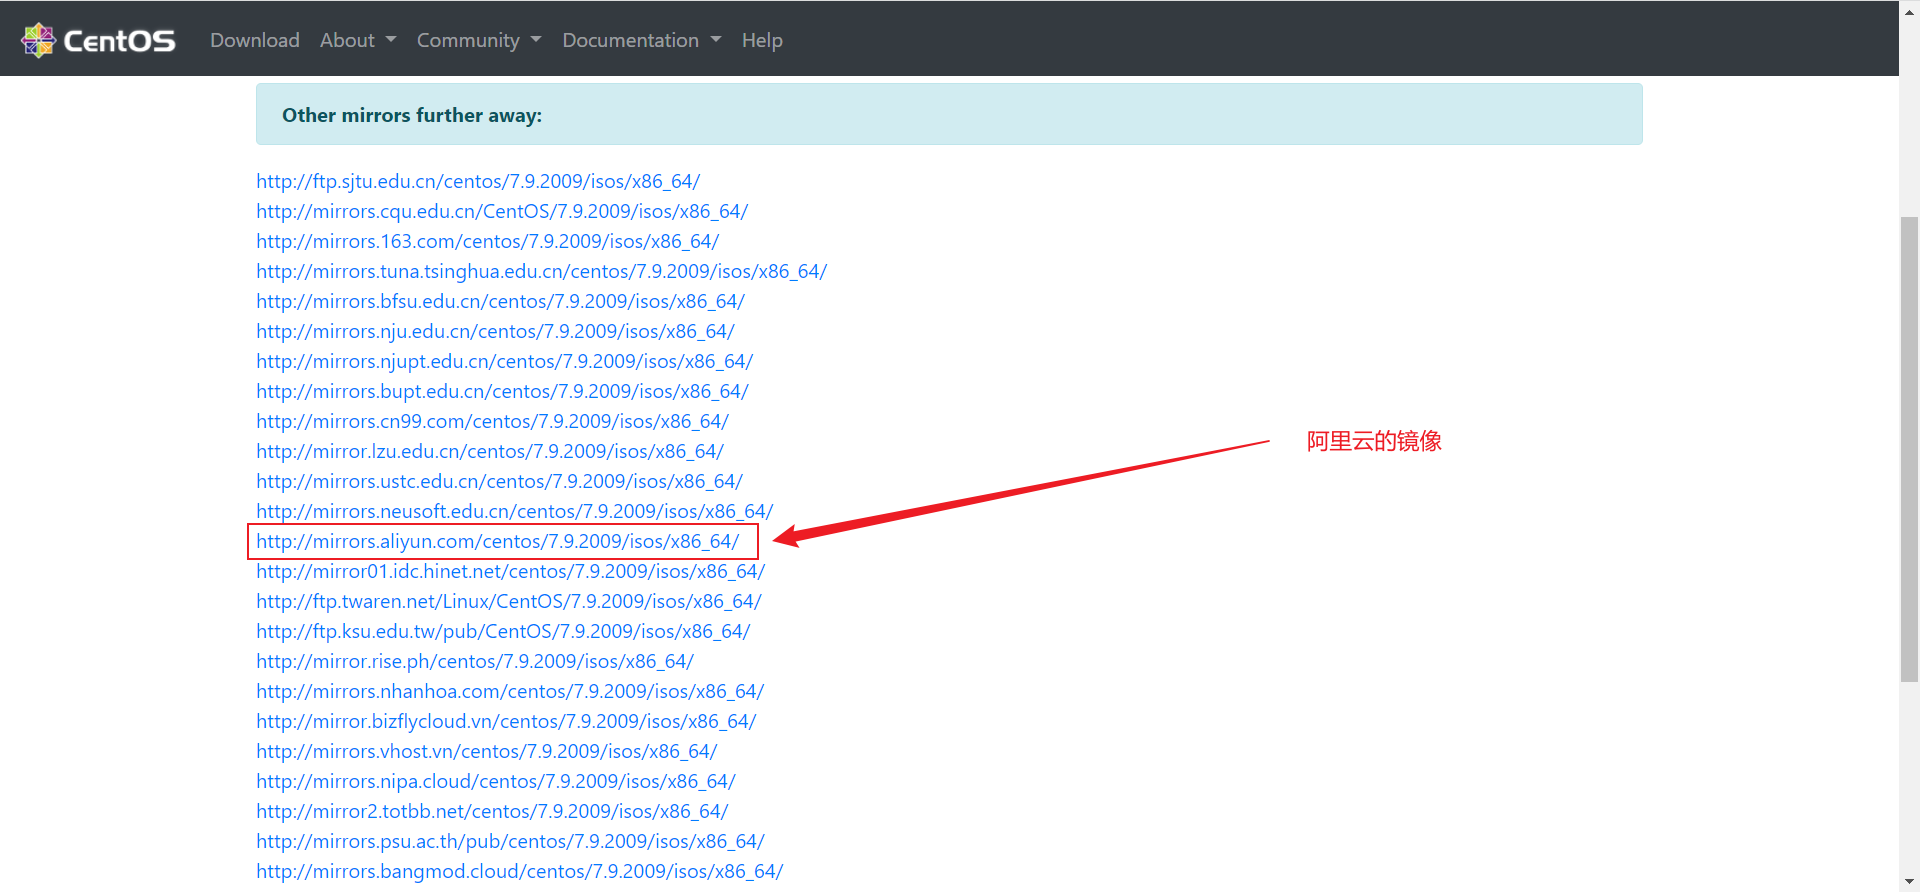Open the ftp.twaren.net mirror link
1920x892 pixels.
point(509,601)
